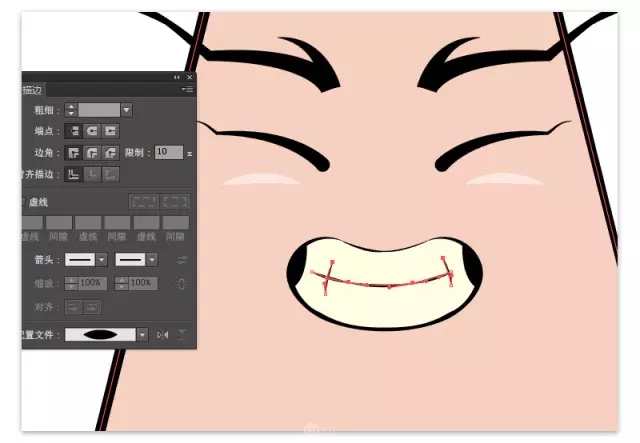Click the miter limit (限制) input field
The image size is (640, 443).
[x=168, y=153]
